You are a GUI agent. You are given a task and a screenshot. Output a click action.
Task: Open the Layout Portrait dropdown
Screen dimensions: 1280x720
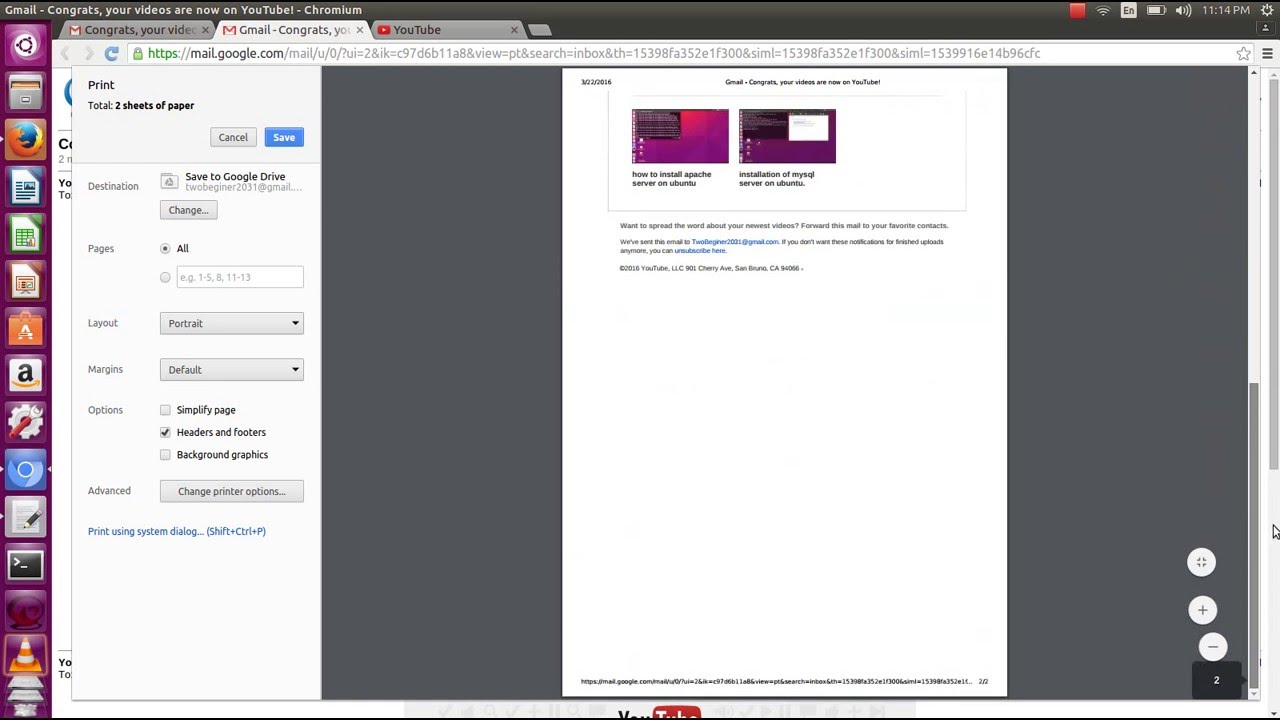pos(231,323)
